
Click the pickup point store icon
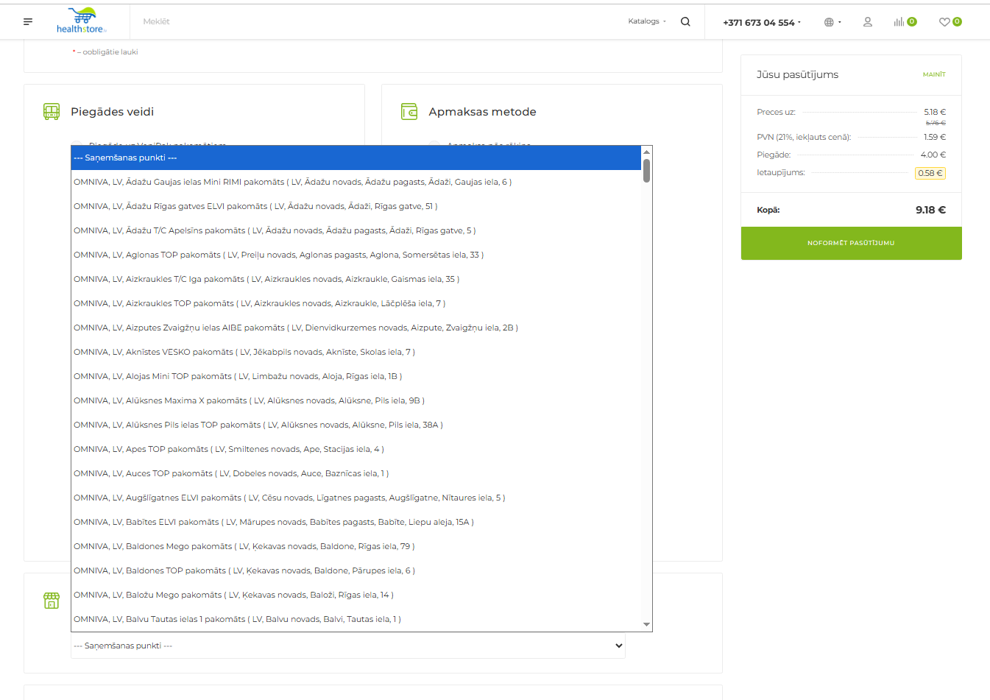click(51, 600)
